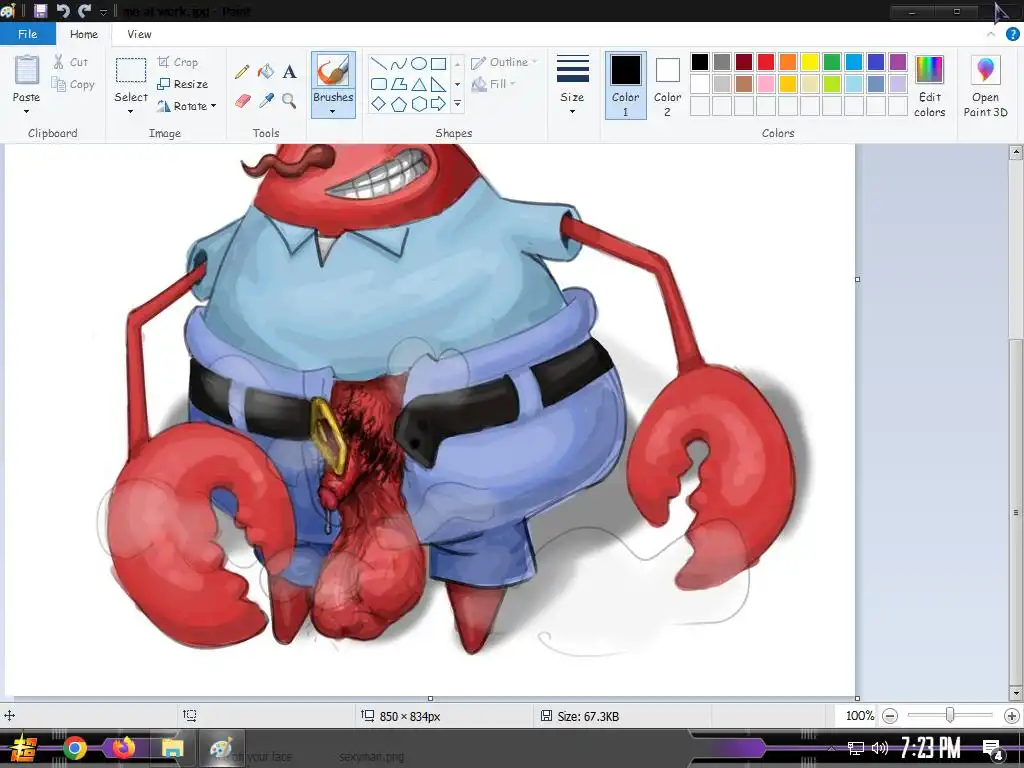Click the Cut scissors button

click(x=71, y=62)
